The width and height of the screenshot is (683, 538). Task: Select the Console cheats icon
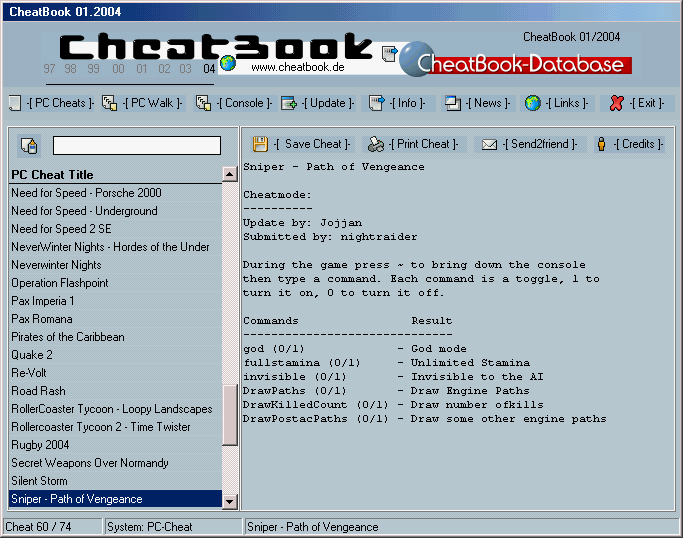[203, 103]
